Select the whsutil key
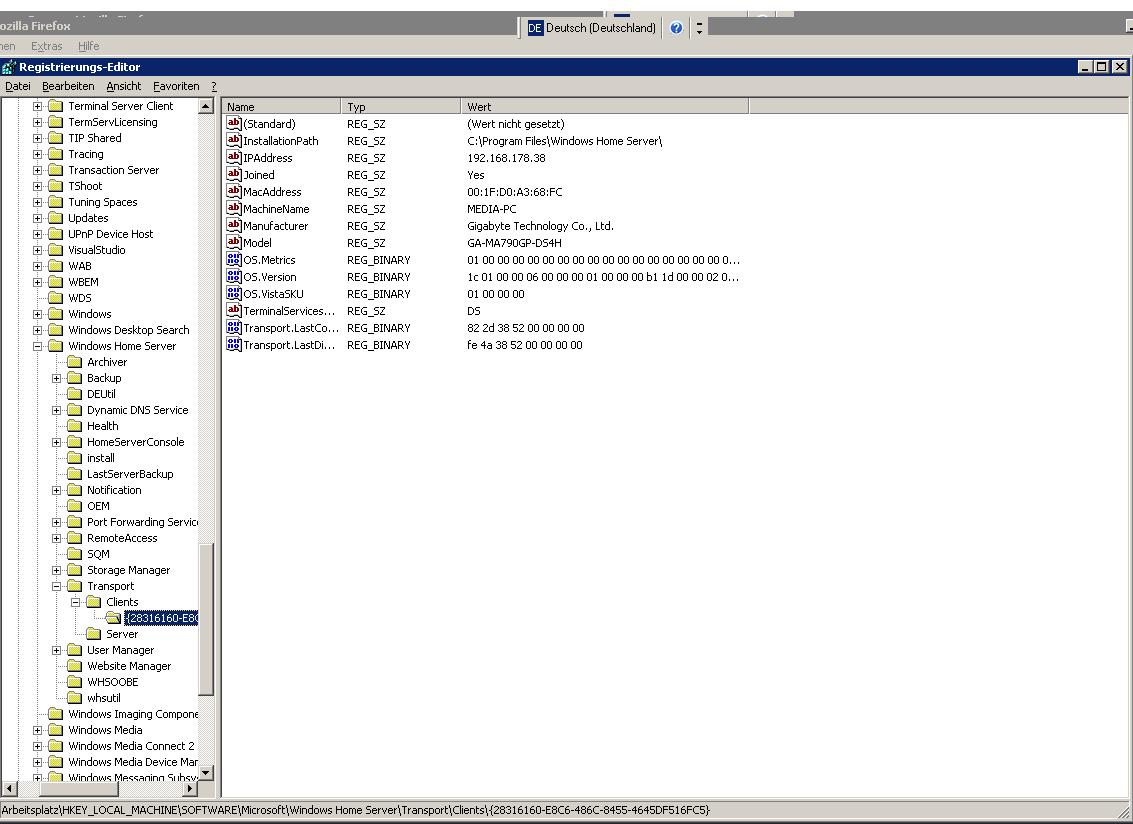The height and width of the screenshot is (824, 1133). [103, 698]
